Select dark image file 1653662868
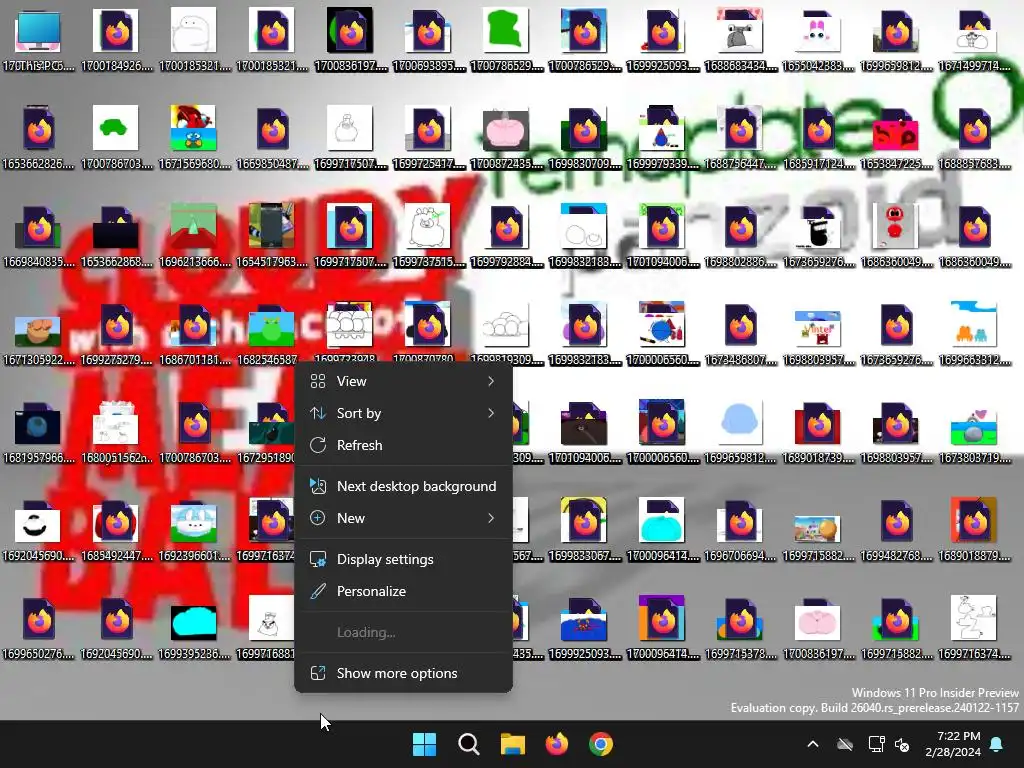This screenshot has height=768, width=1024. [116, 236]
